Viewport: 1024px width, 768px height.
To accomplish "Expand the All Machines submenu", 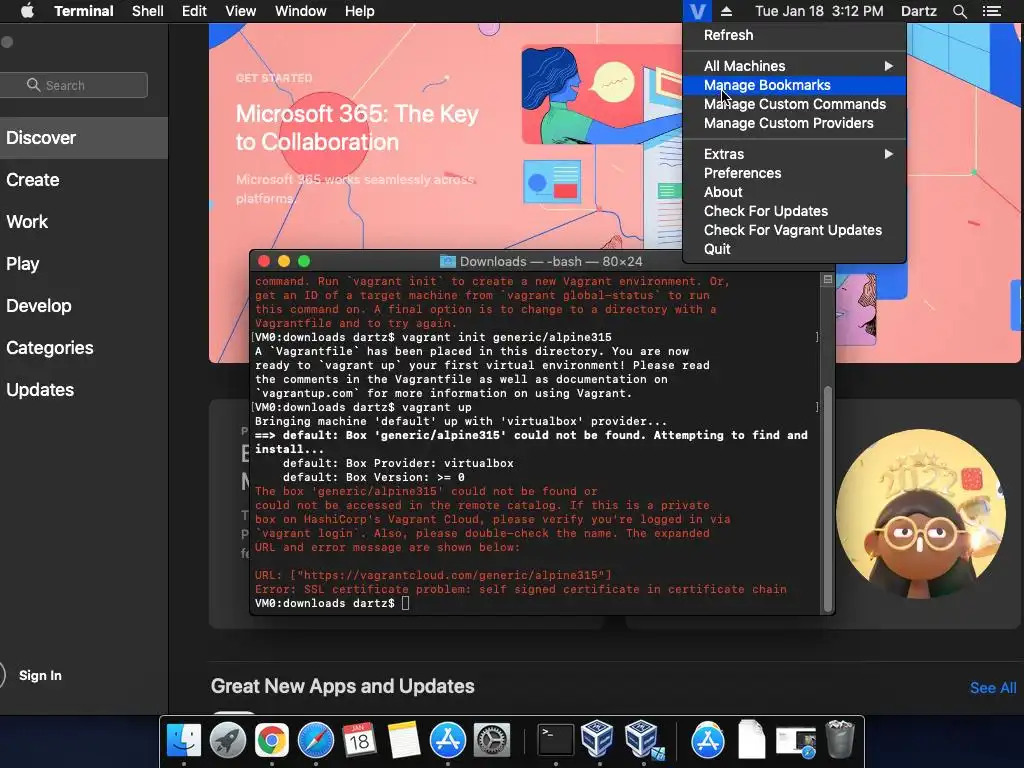I will 794,66.
